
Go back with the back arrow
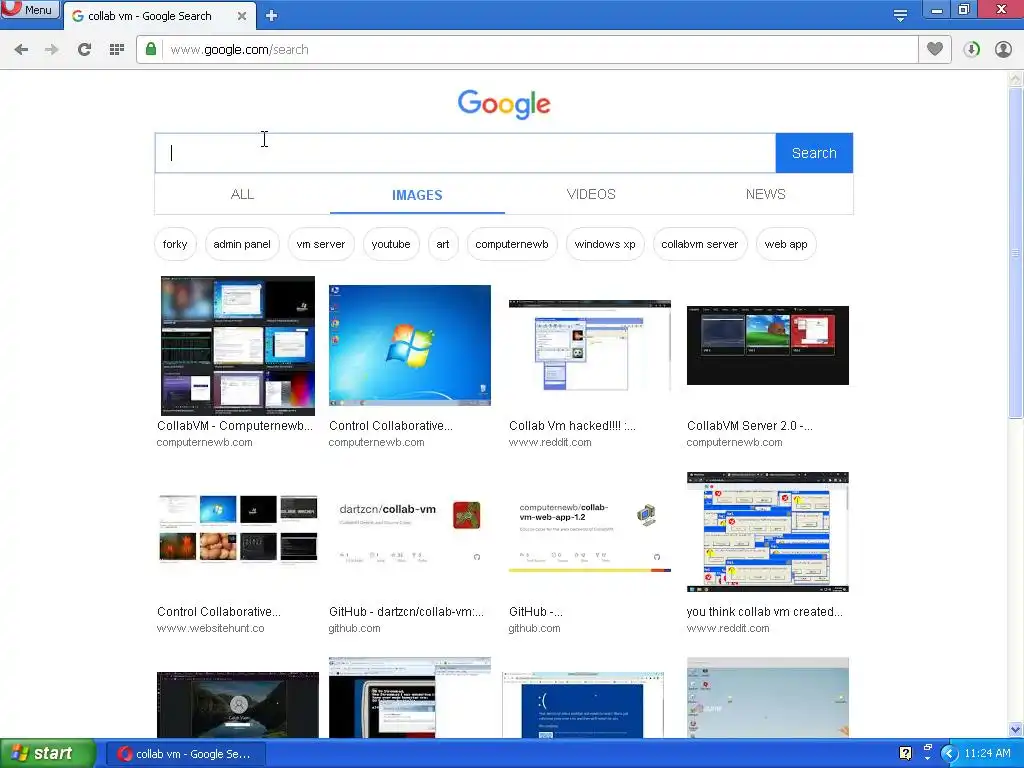21,50
